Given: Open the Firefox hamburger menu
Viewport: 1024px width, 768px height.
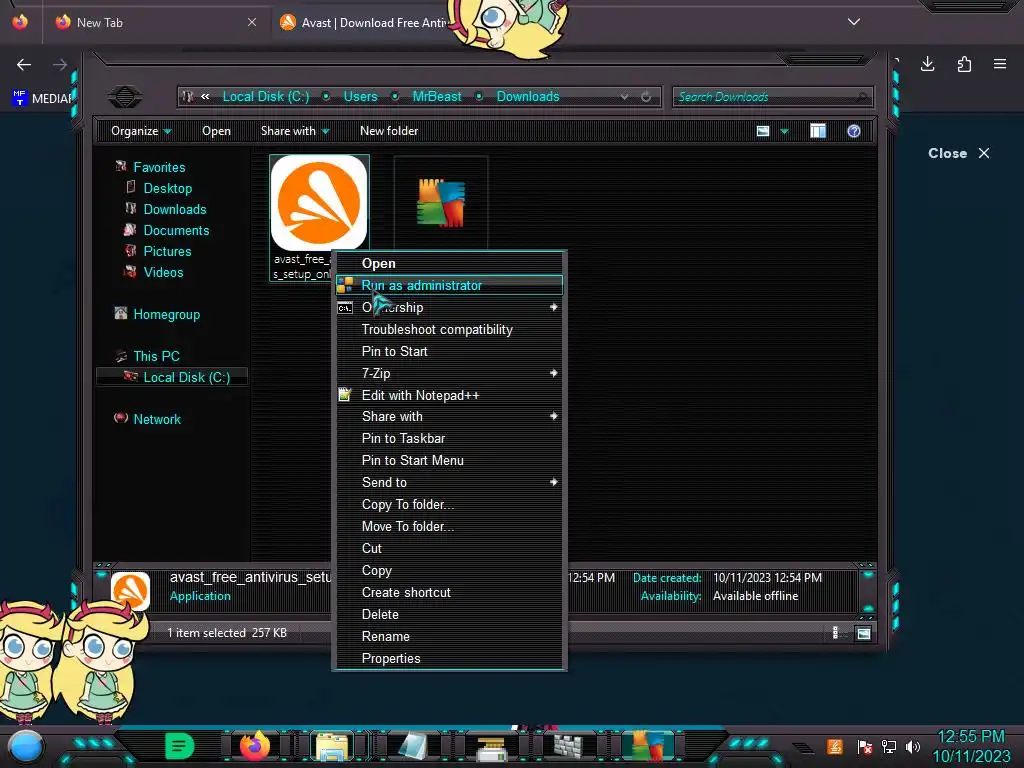Looking at the screenshot, I should (1000, 64).
